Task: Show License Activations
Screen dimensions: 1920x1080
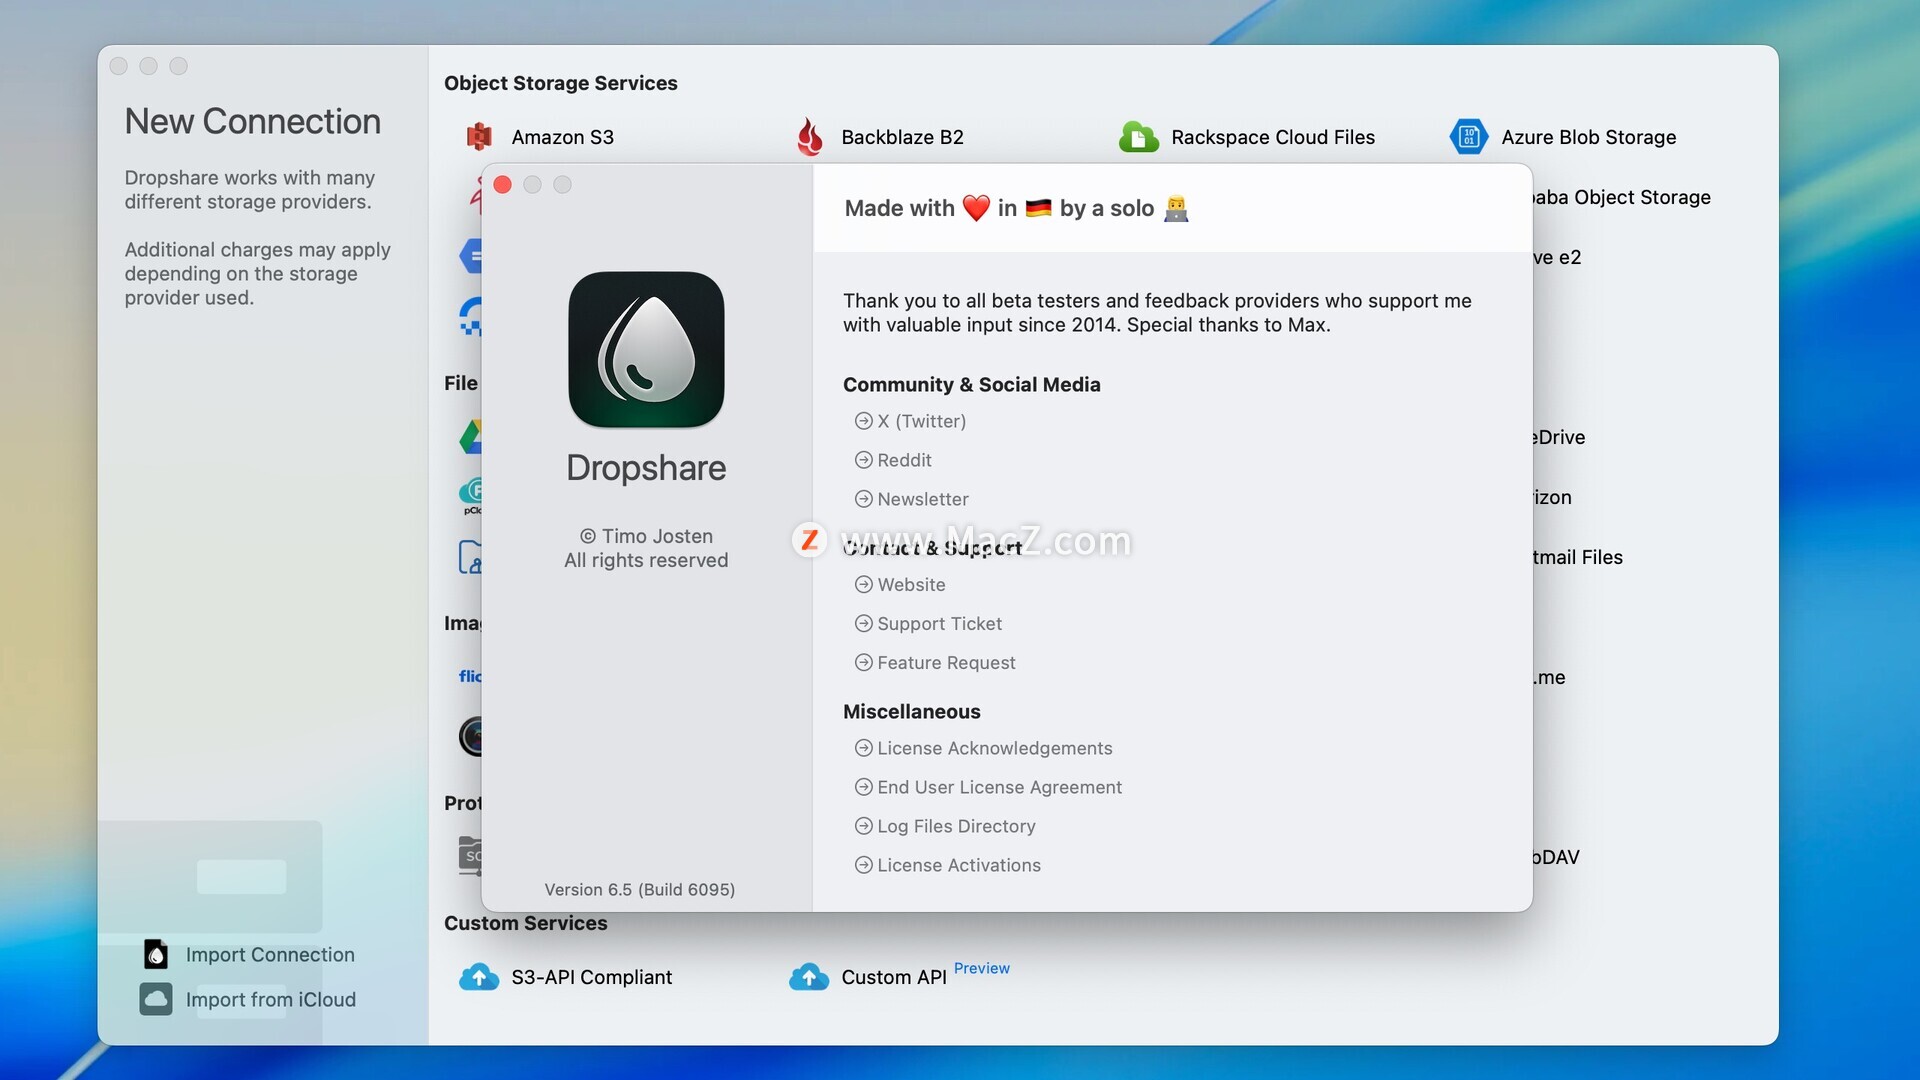Action: [x=958, y=865]
